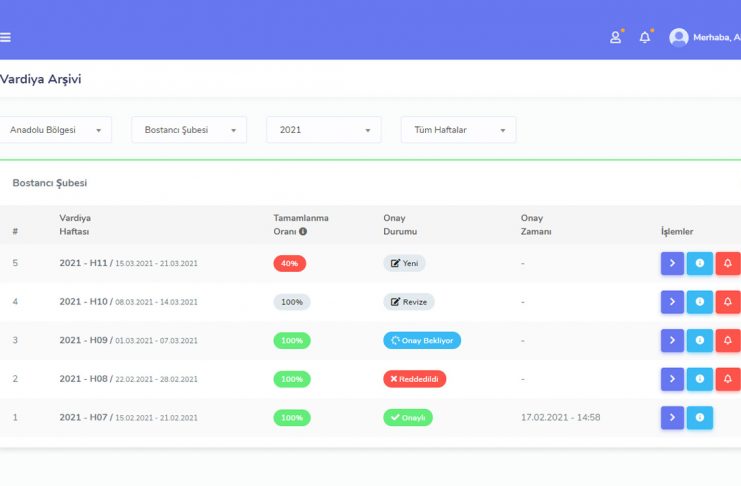Viewport: 741px width, 486px height.
Task: Open week H11 with the arrow button
Action: click(x=672, y=263)
